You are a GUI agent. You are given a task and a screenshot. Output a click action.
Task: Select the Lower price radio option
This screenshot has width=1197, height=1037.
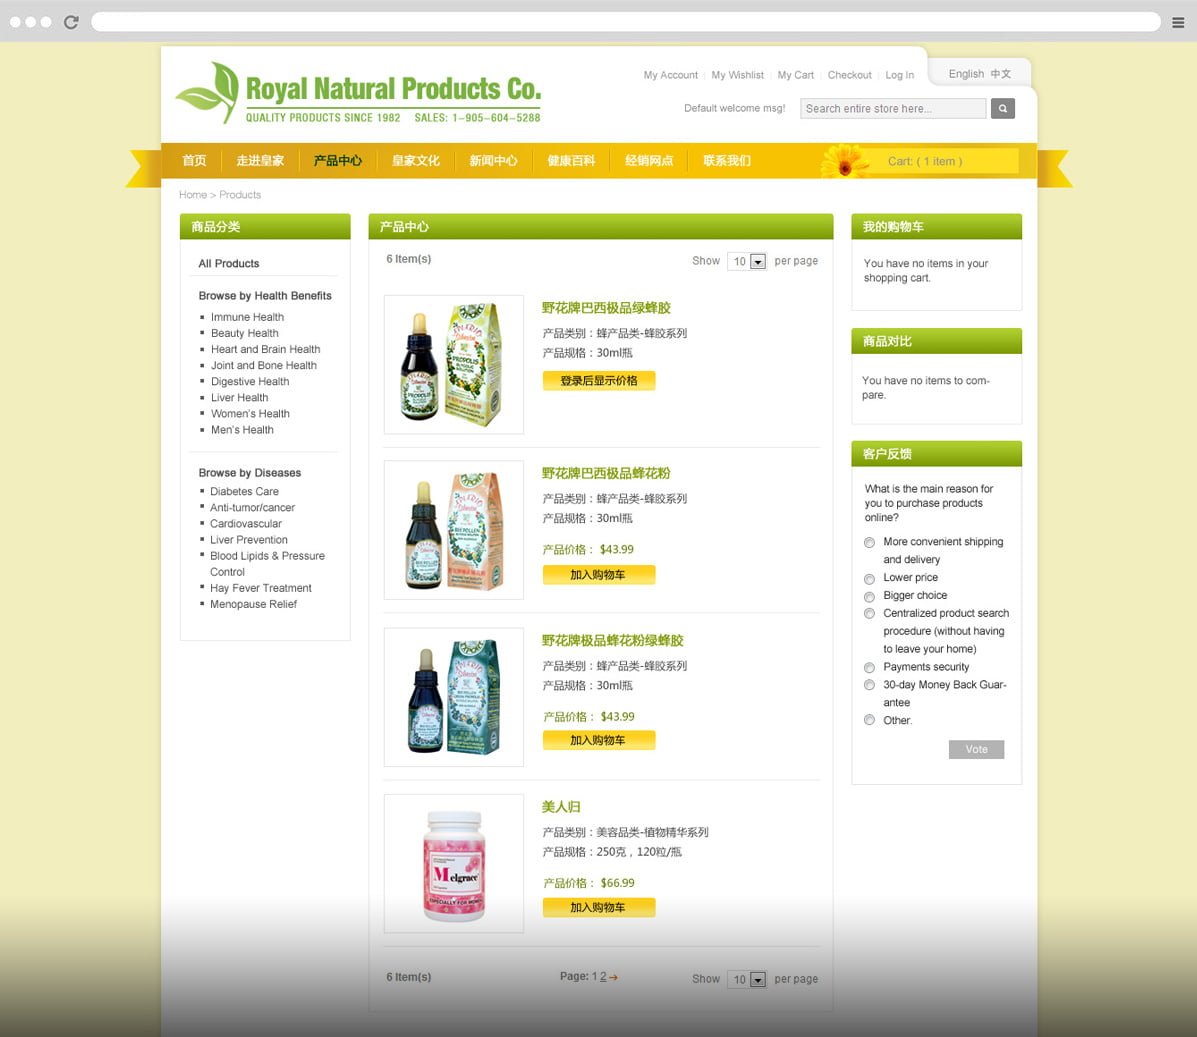pyautogui.click(x=869, y=579)
